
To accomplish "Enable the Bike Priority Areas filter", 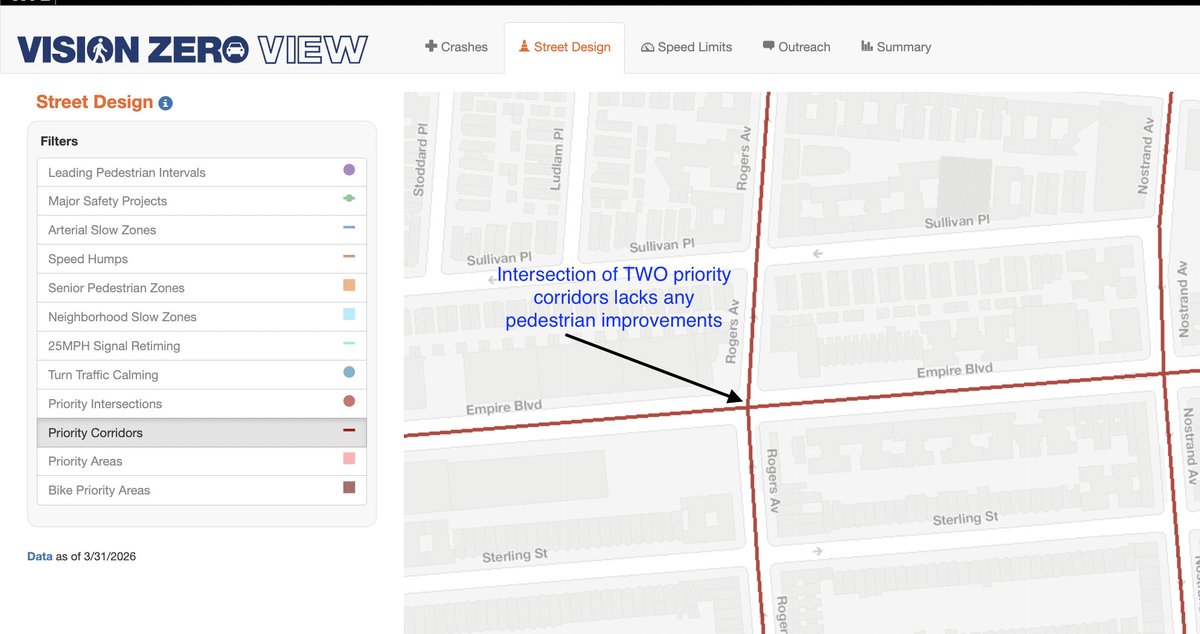I will (x=202, y=490).
